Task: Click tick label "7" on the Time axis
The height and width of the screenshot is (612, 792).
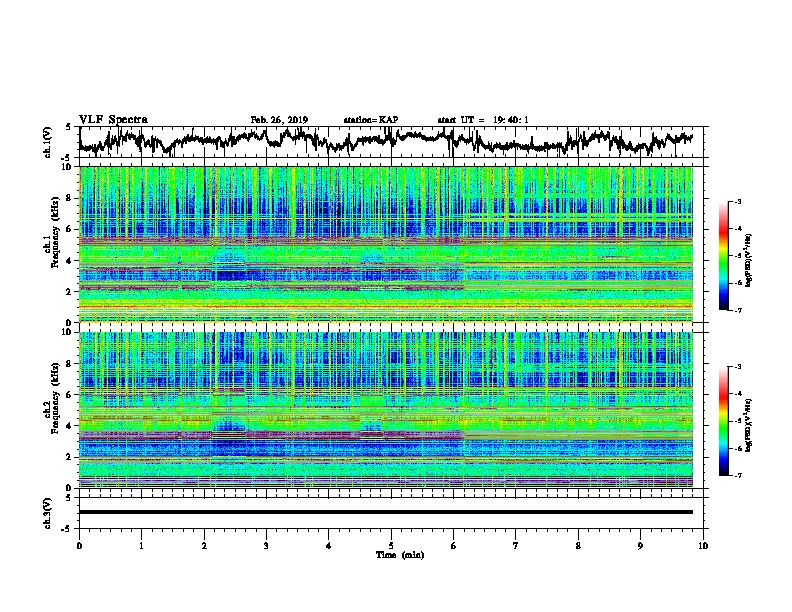Action: [x=516, y=546]
